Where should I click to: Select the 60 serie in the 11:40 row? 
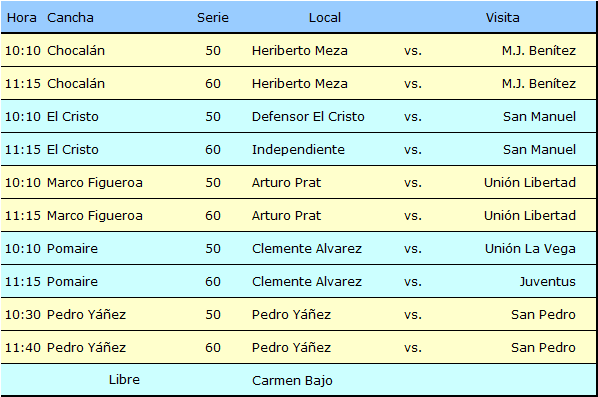pyautogui.click(x=213, y=347)
